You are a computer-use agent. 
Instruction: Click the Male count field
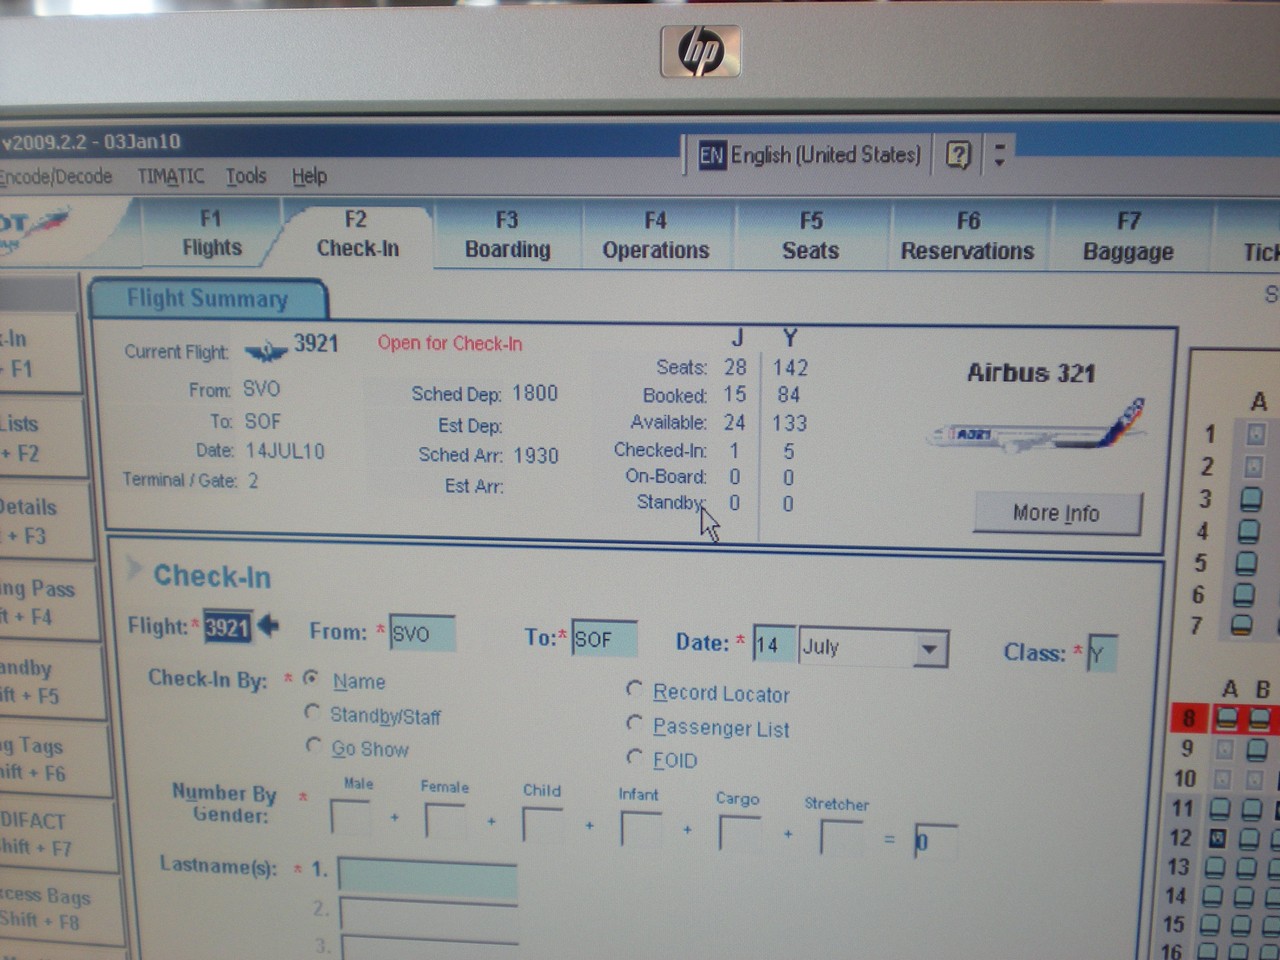[x=350, y=818]
